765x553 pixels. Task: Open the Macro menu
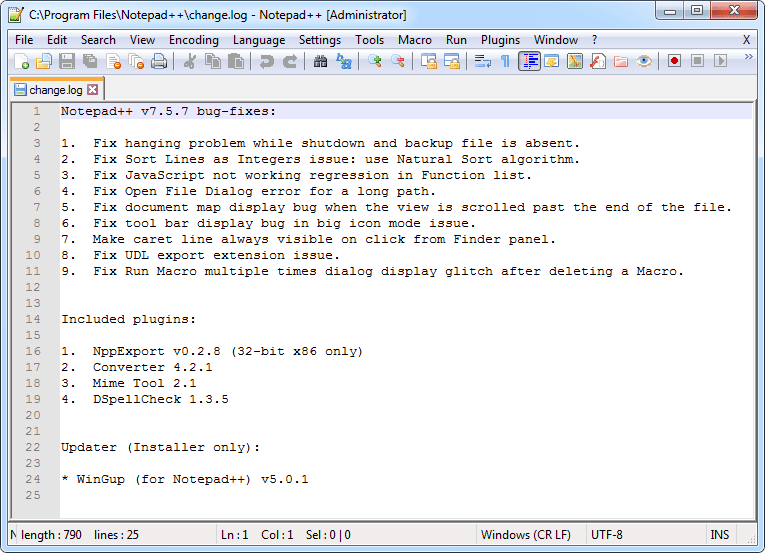[x=415, y=40]
